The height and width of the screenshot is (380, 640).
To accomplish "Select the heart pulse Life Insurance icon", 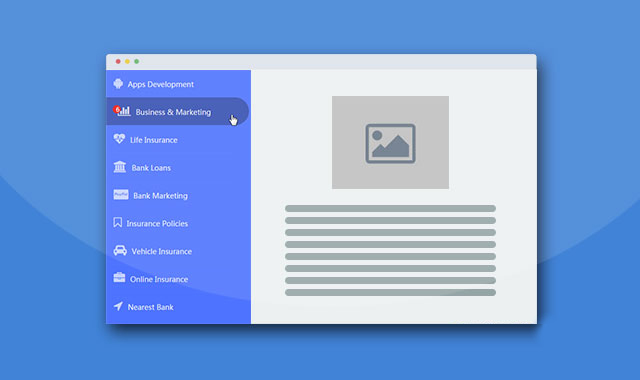I will point(119,139).
